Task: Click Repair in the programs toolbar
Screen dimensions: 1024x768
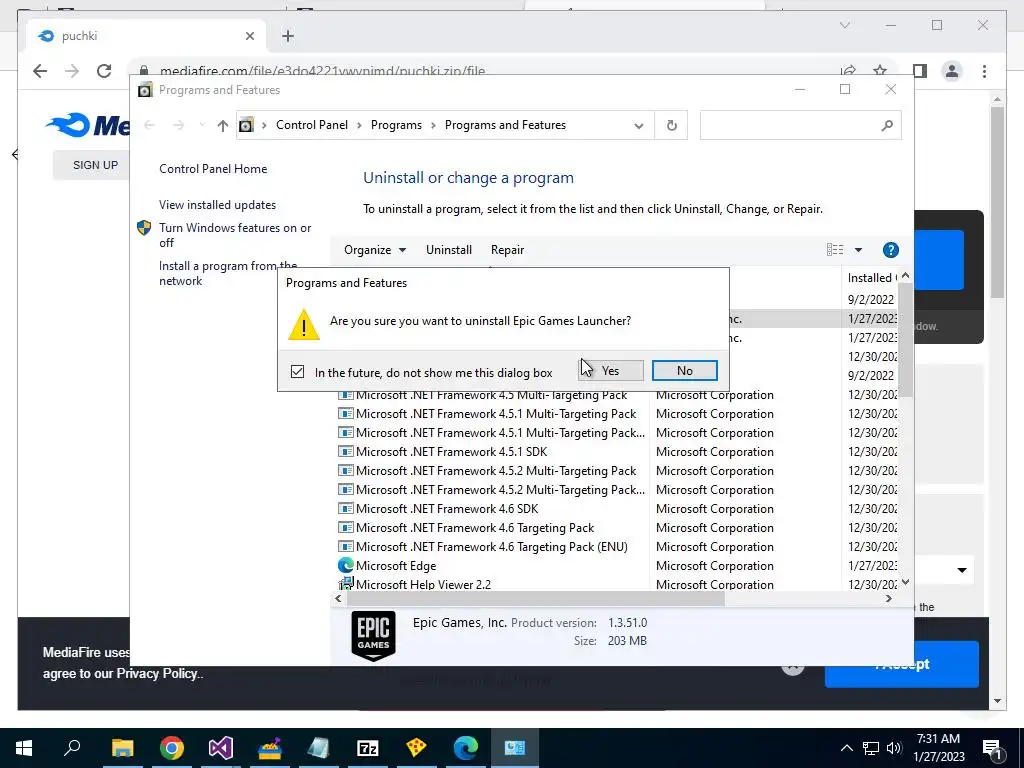Action: click(507, 250)
